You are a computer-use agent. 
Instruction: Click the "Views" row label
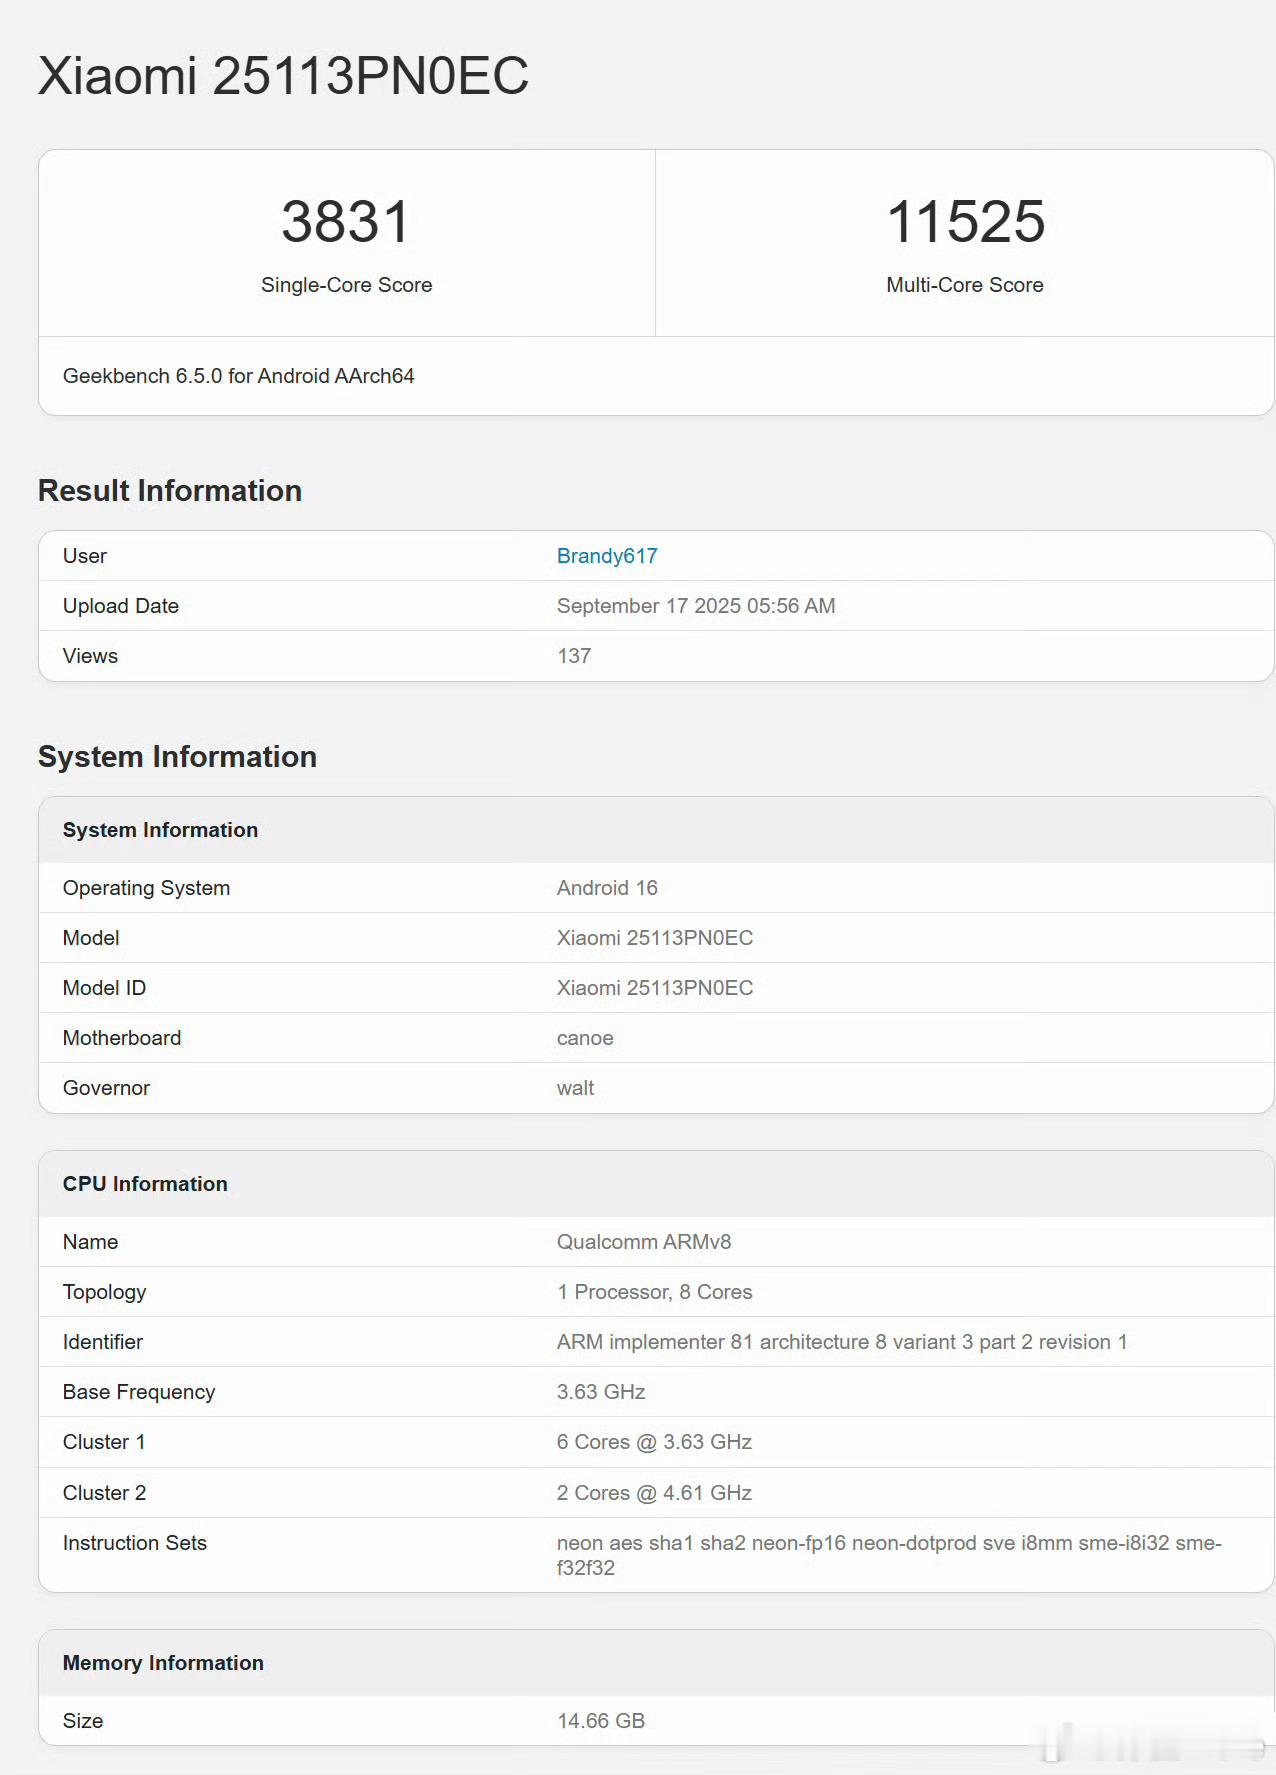[x=90, y=656]
